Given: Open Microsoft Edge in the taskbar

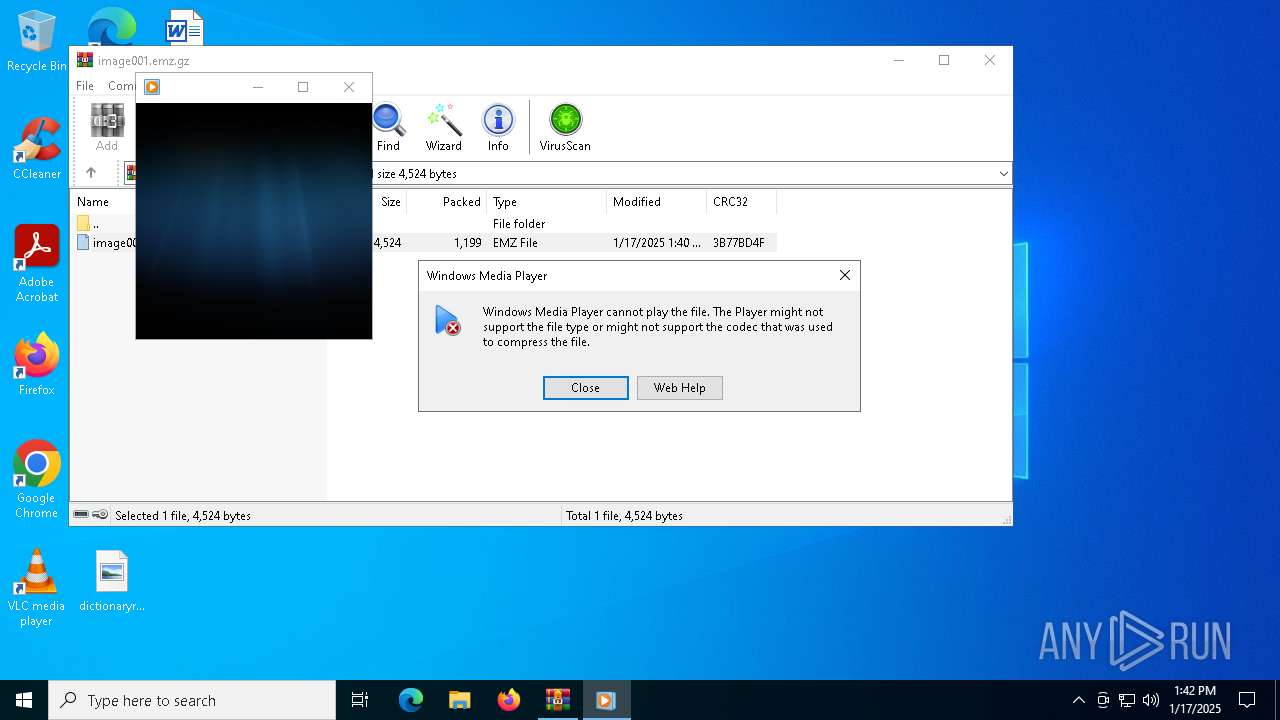Looking at the screenshot, I should pos(411,700).
